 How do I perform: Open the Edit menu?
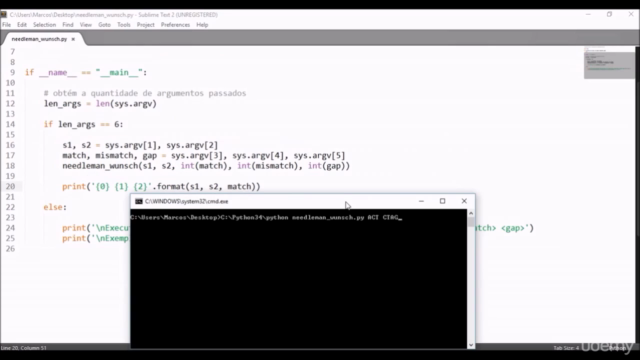[22, 25]
